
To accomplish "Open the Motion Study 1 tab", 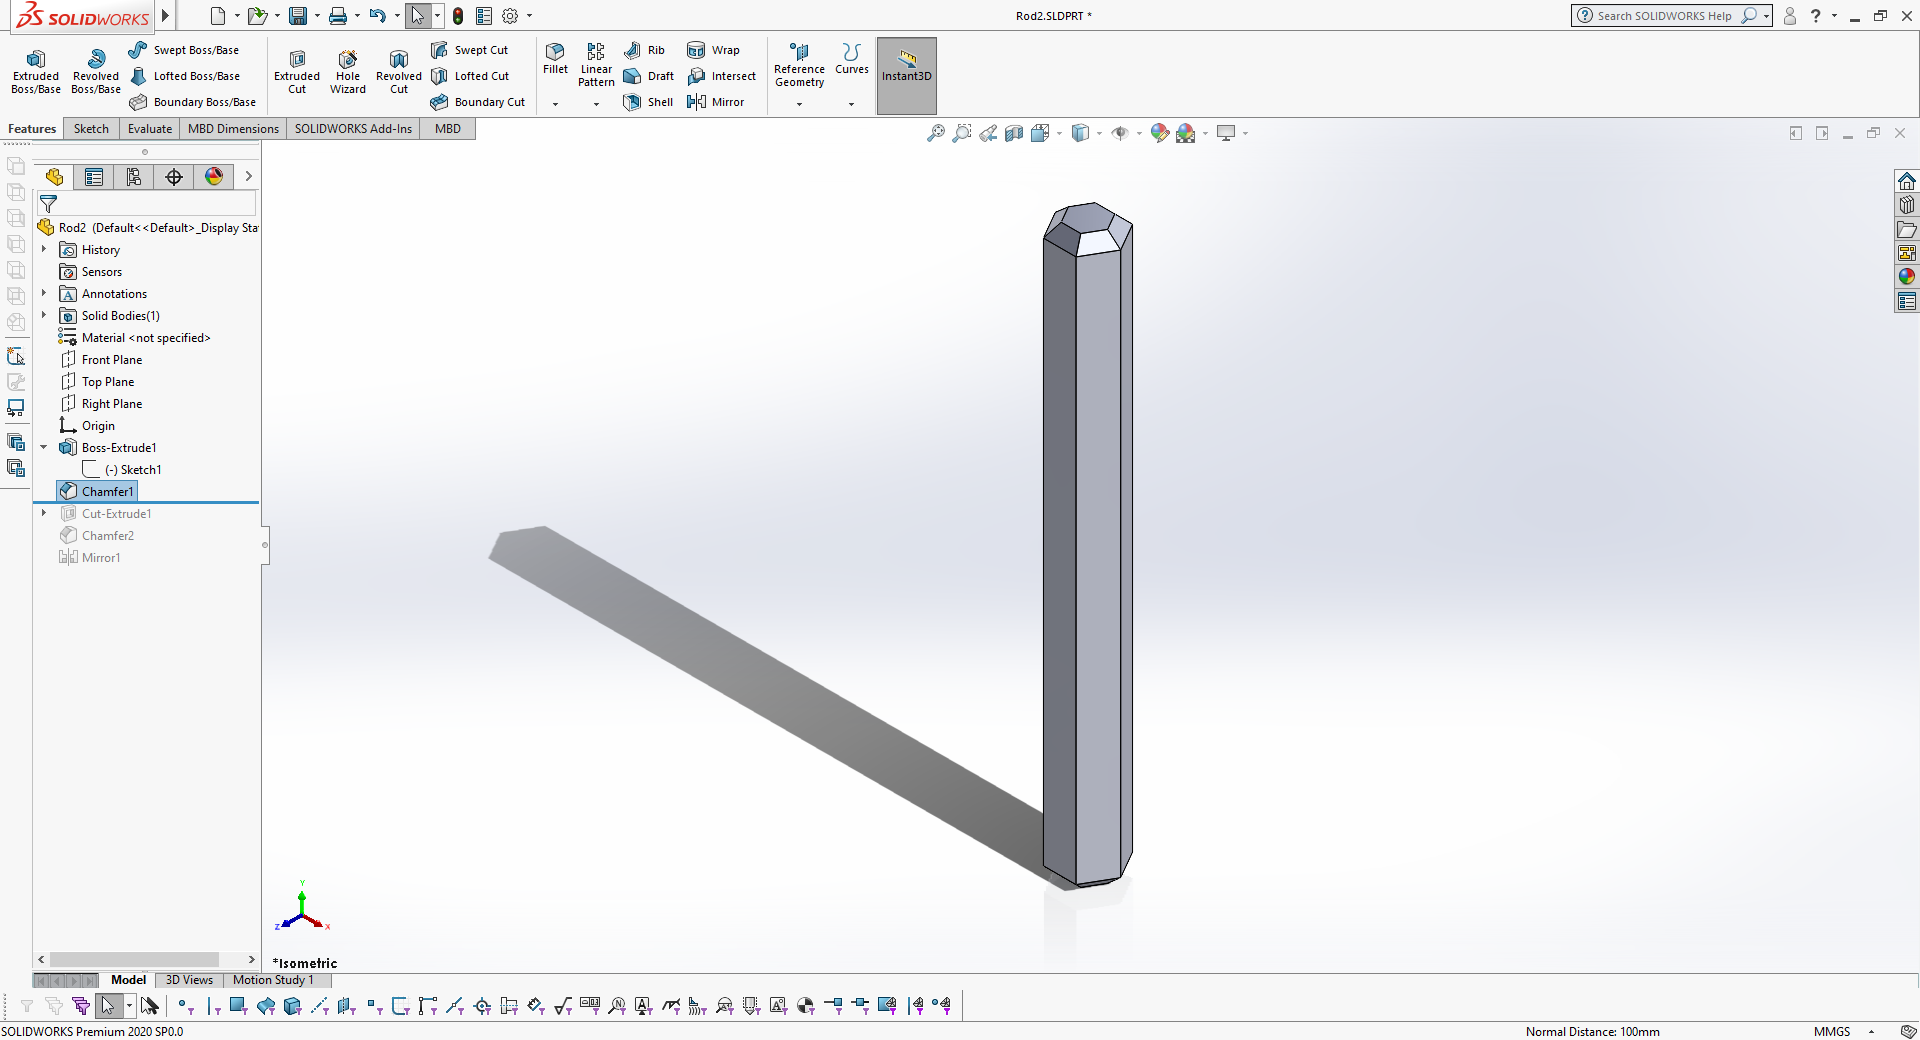I will (x=273, y=980).
